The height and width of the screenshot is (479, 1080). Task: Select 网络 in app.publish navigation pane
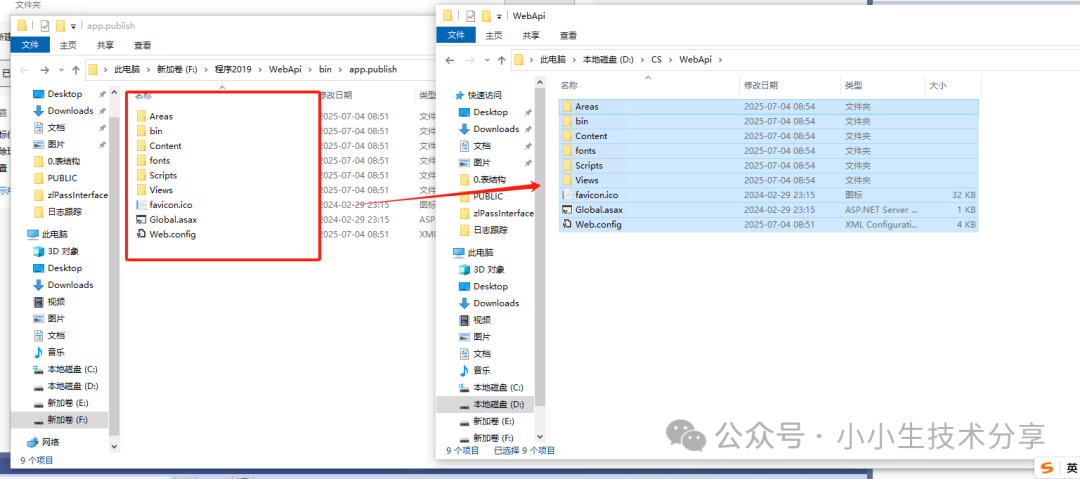[43, 442]
